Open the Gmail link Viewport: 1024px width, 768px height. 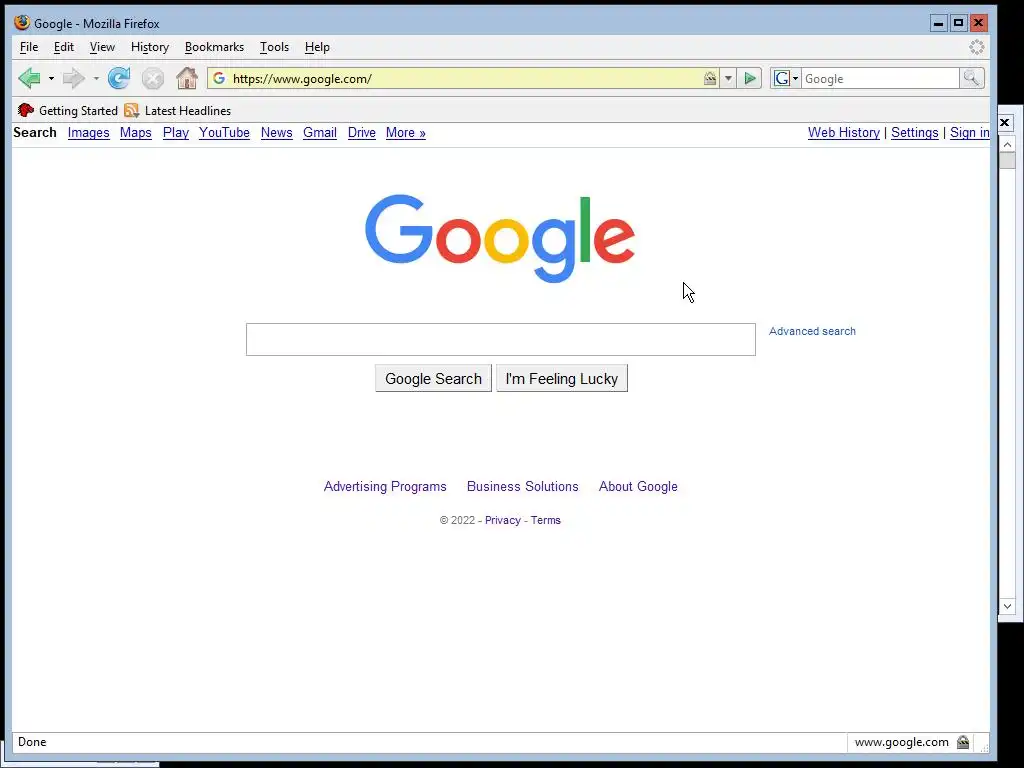tap(319, 133)
